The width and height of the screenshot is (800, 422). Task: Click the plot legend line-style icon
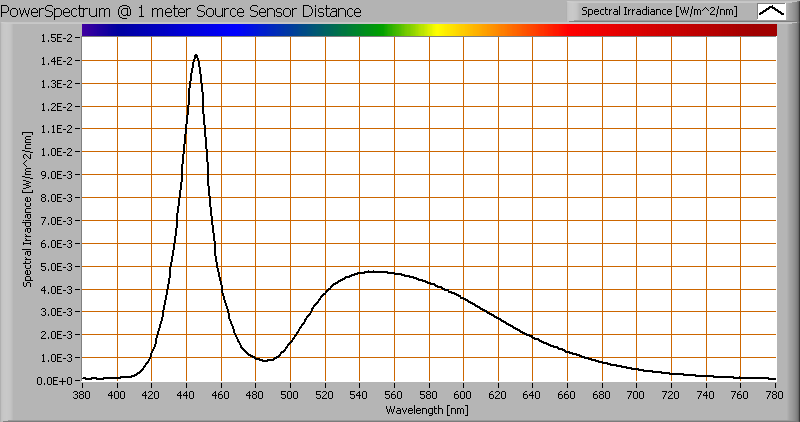771,11
